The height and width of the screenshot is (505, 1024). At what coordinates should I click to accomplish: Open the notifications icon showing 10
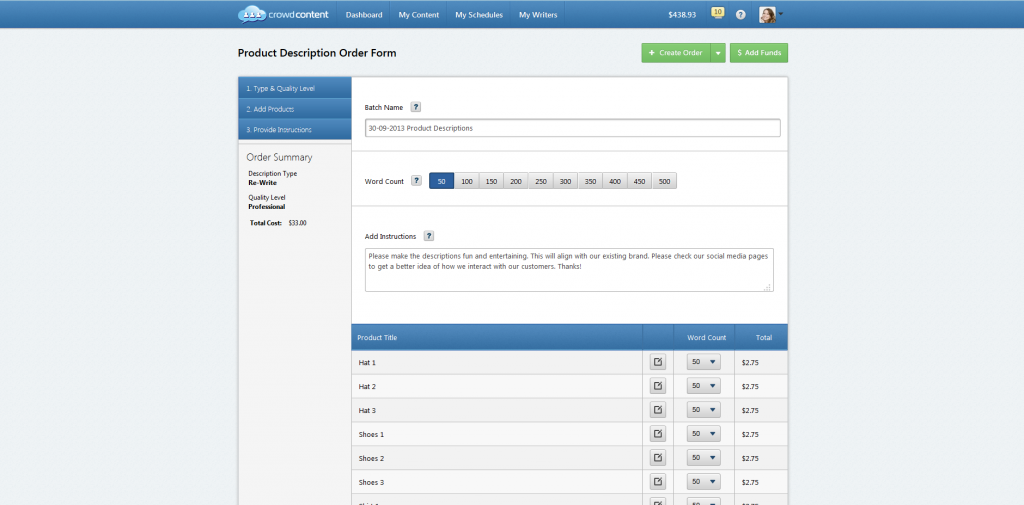pos(717,13)
